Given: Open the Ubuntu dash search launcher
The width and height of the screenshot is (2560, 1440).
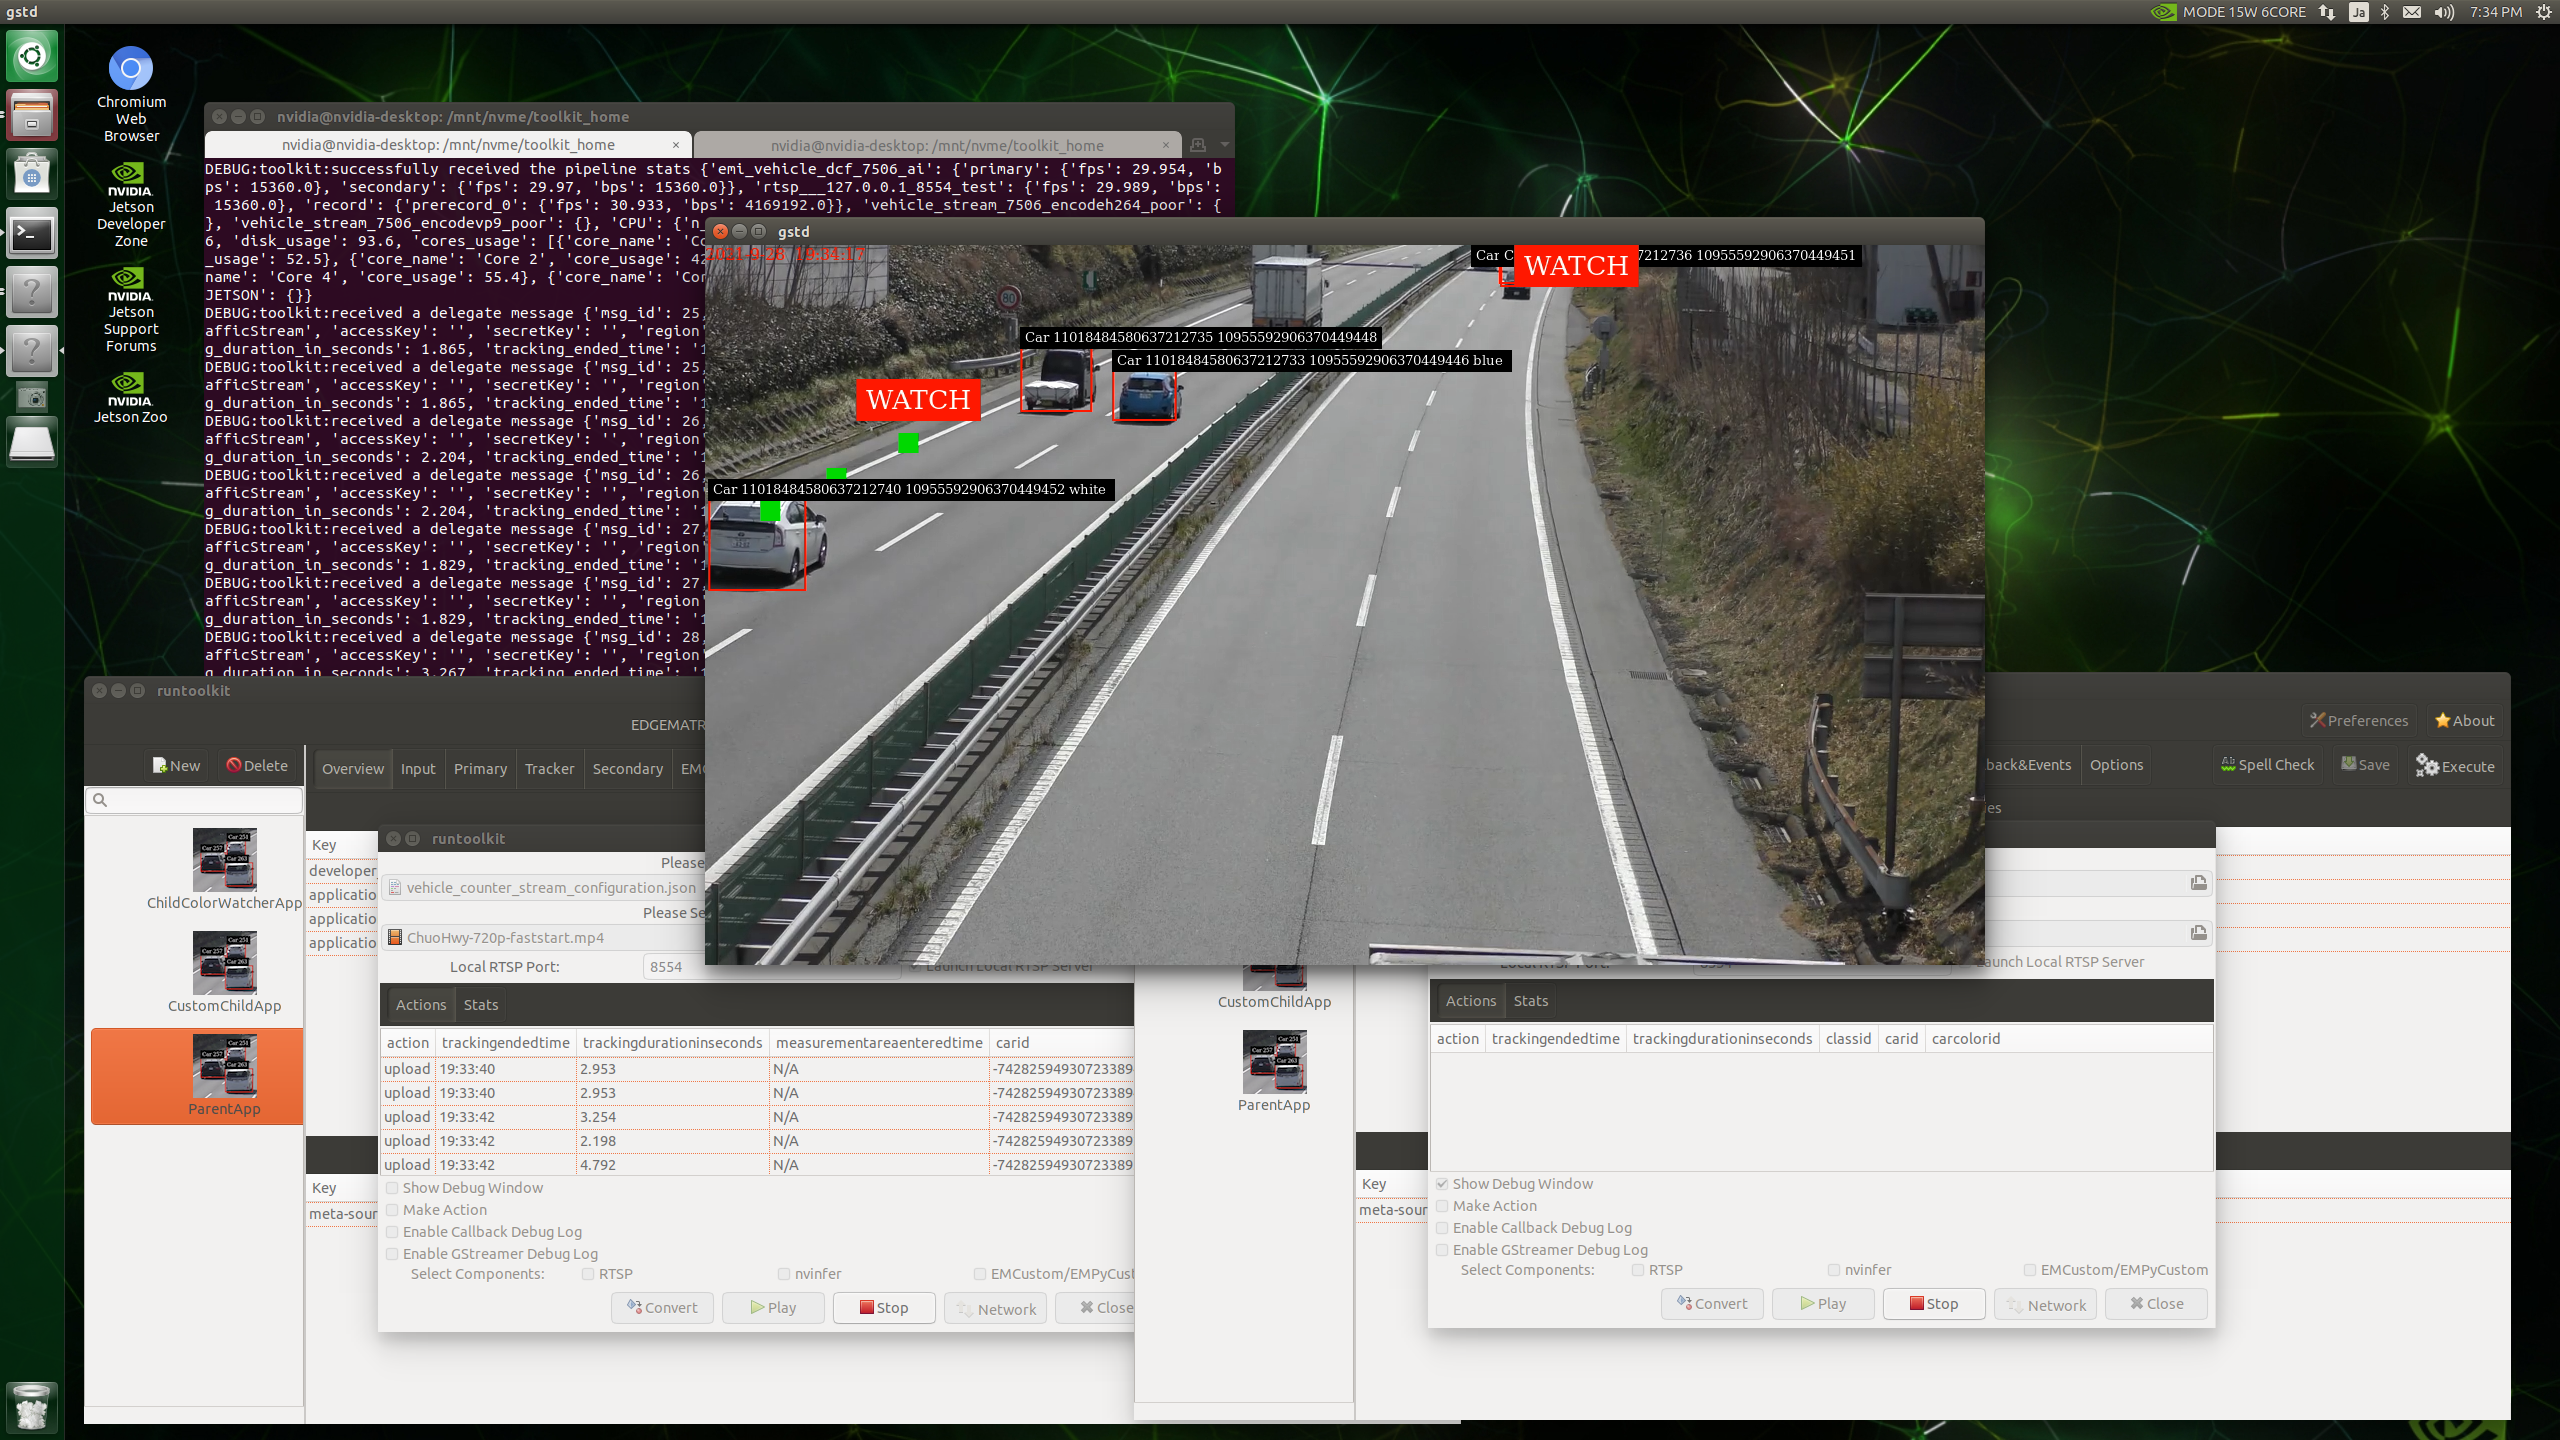Looking at the screenshot, I should tap(32, 55).
